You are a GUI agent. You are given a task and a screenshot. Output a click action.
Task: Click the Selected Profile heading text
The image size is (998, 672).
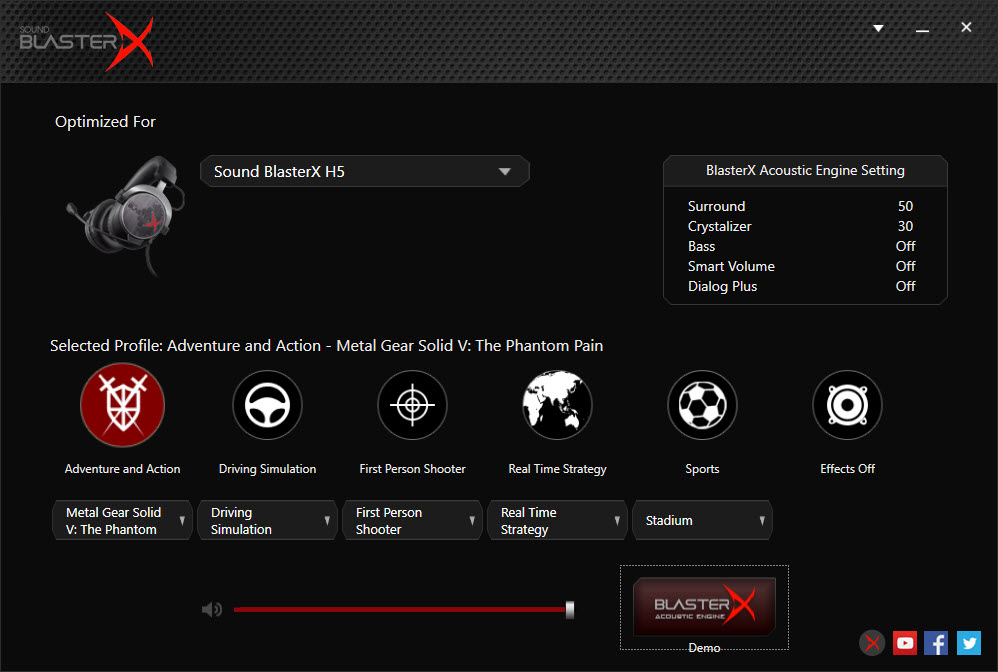coord(327,346)
